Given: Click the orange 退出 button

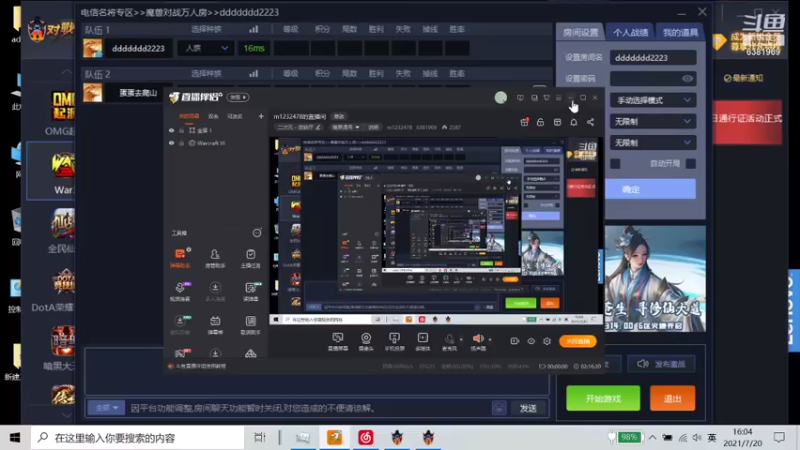Looking at the screenshot, I should pos(672,398).
